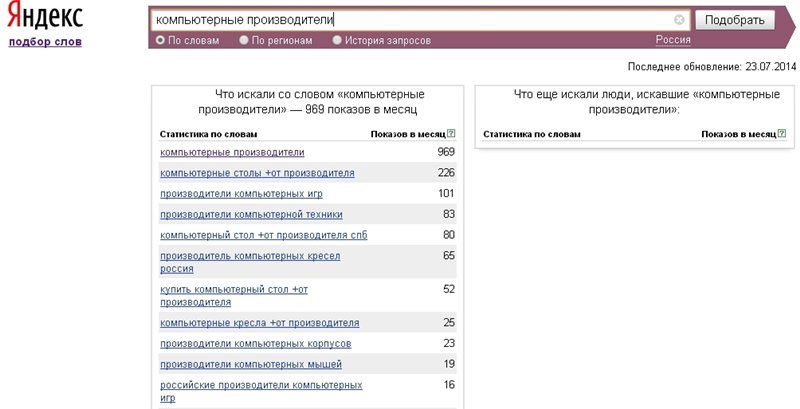The height and width of the screenshot is (409, 800).
Task: Select the 'По регионам' radio button
Action: pos(244,40)
